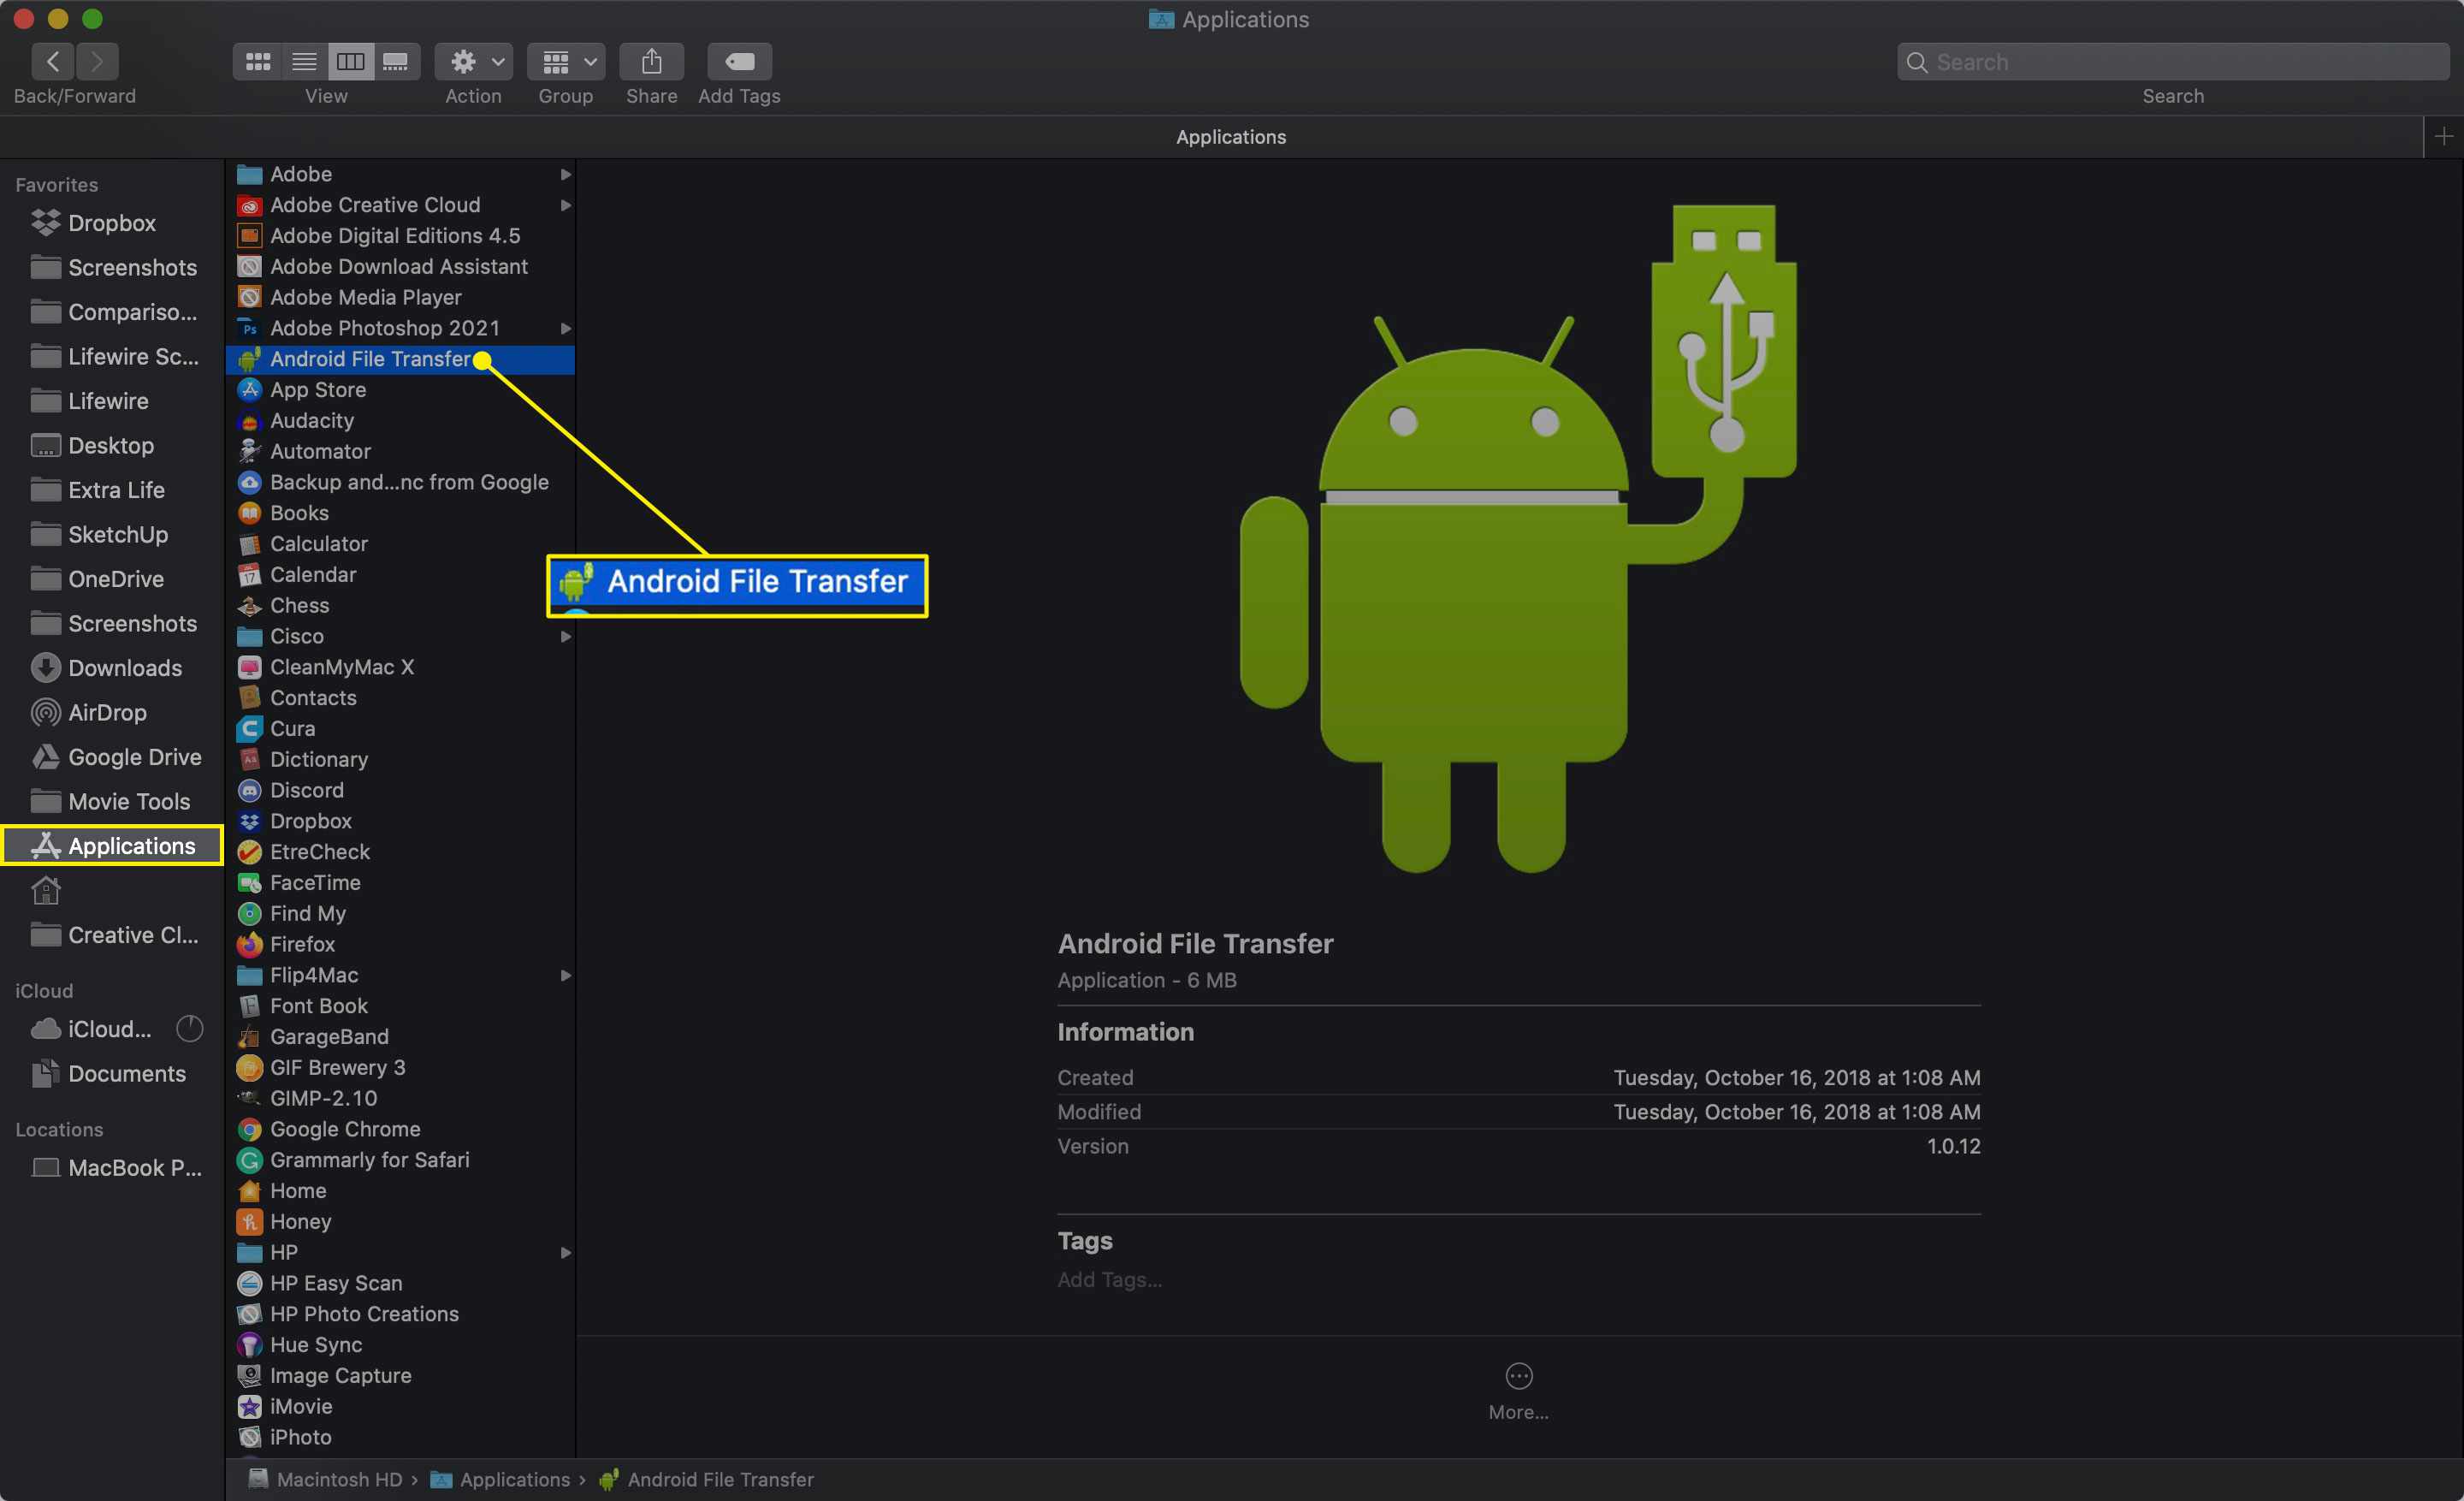Expand the Adobe Creative Cloud submenu
Viewport: 2464px width, 1501px height.
click(568, 205)
